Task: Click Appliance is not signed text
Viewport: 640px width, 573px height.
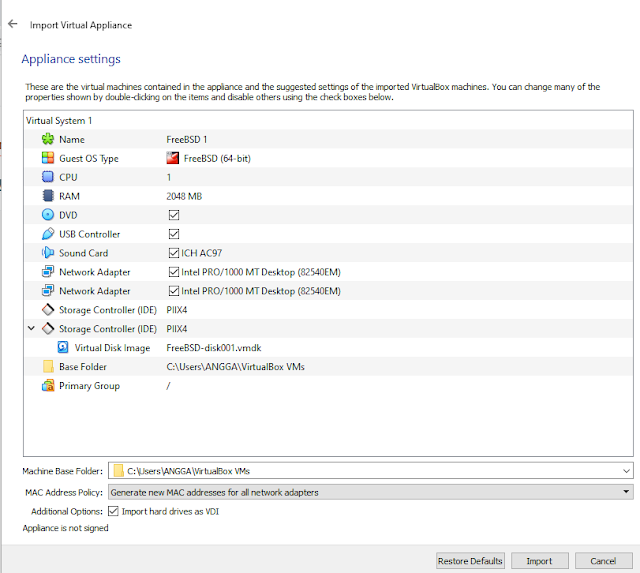Action: pyautogui.click(x=65, y=528)
